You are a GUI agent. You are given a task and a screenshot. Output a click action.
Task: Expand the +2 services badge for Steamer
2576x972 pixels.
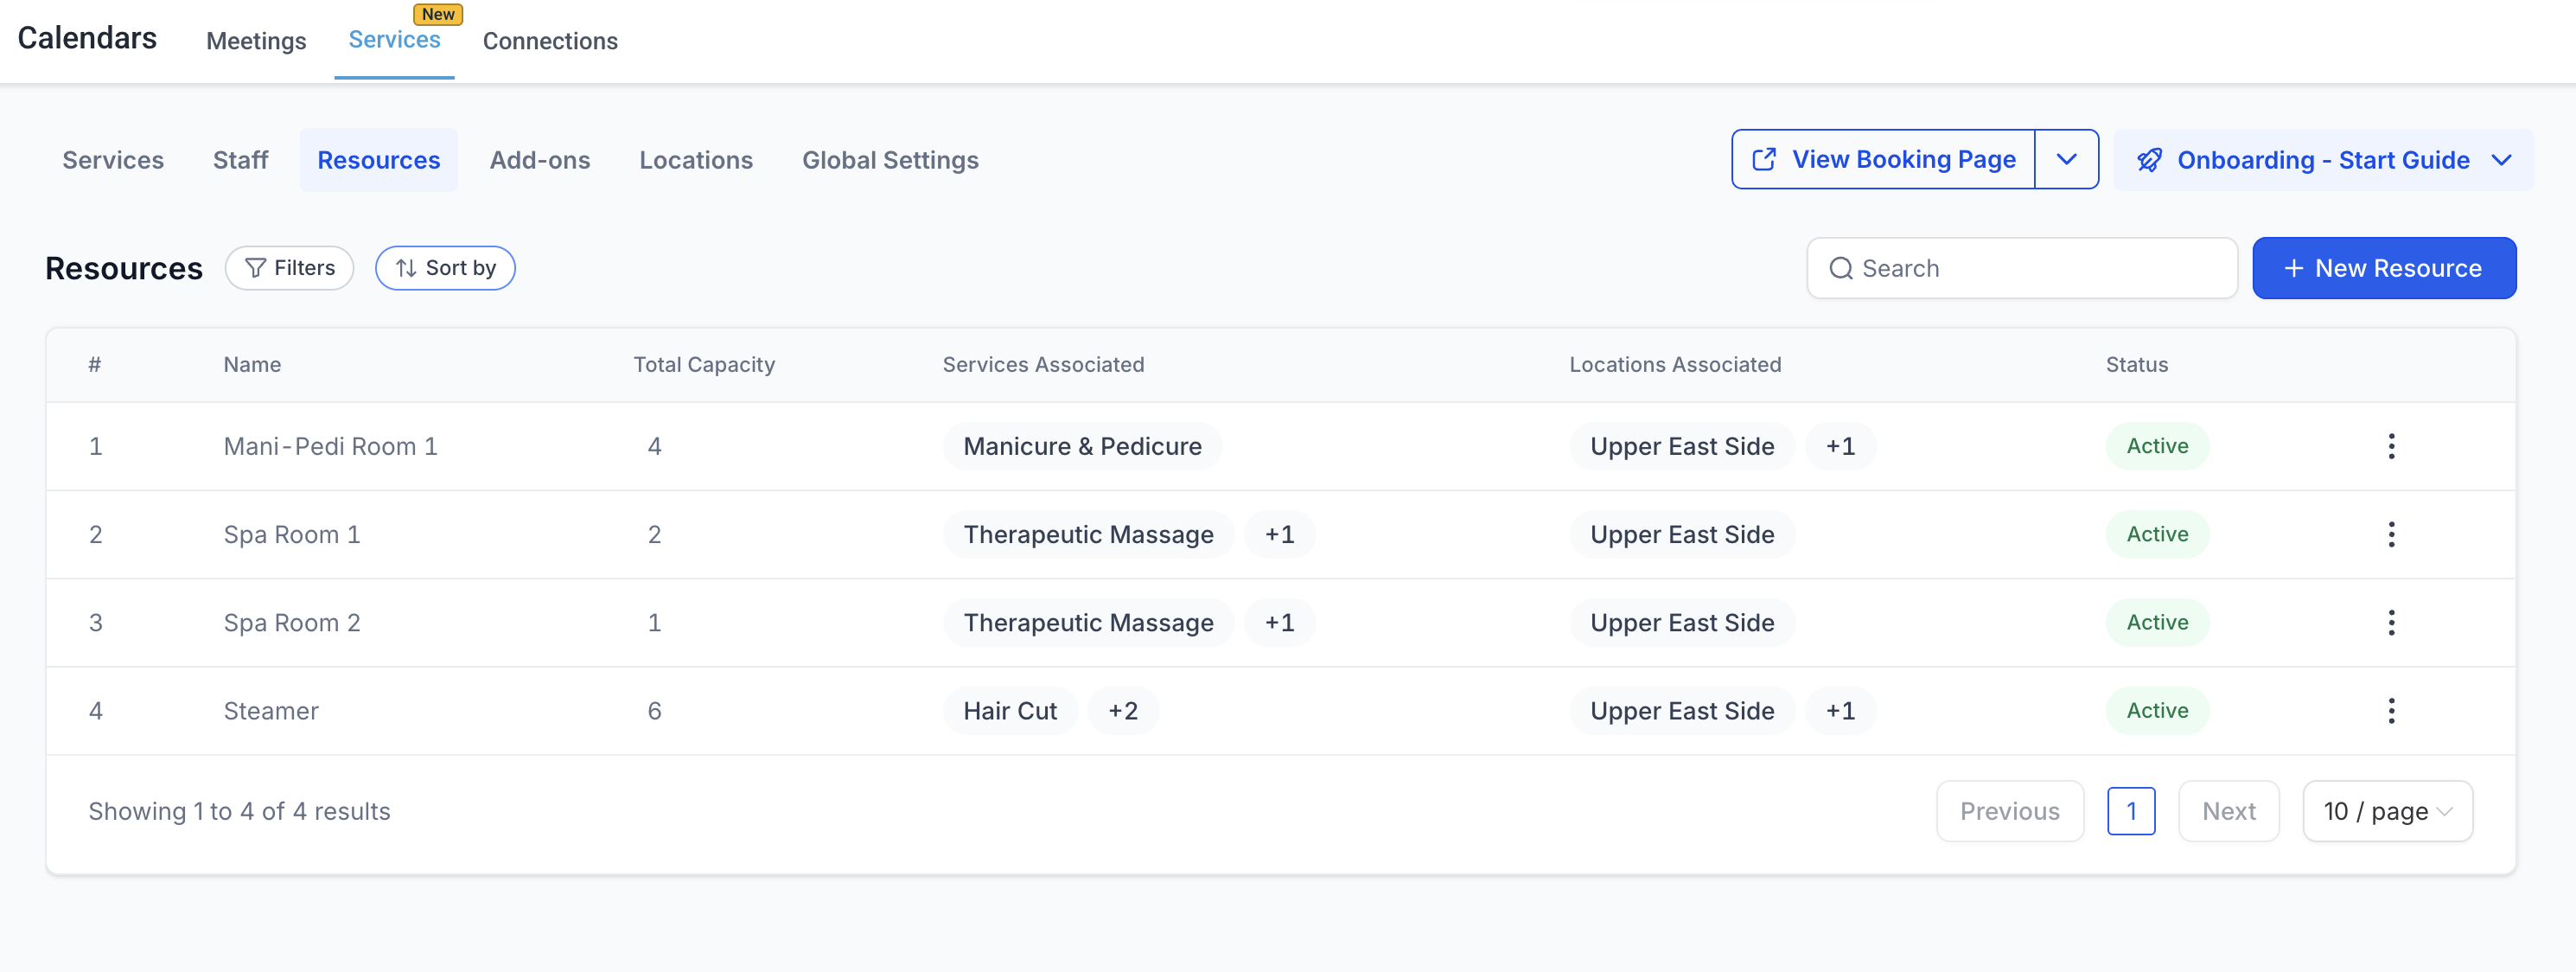1122,711
